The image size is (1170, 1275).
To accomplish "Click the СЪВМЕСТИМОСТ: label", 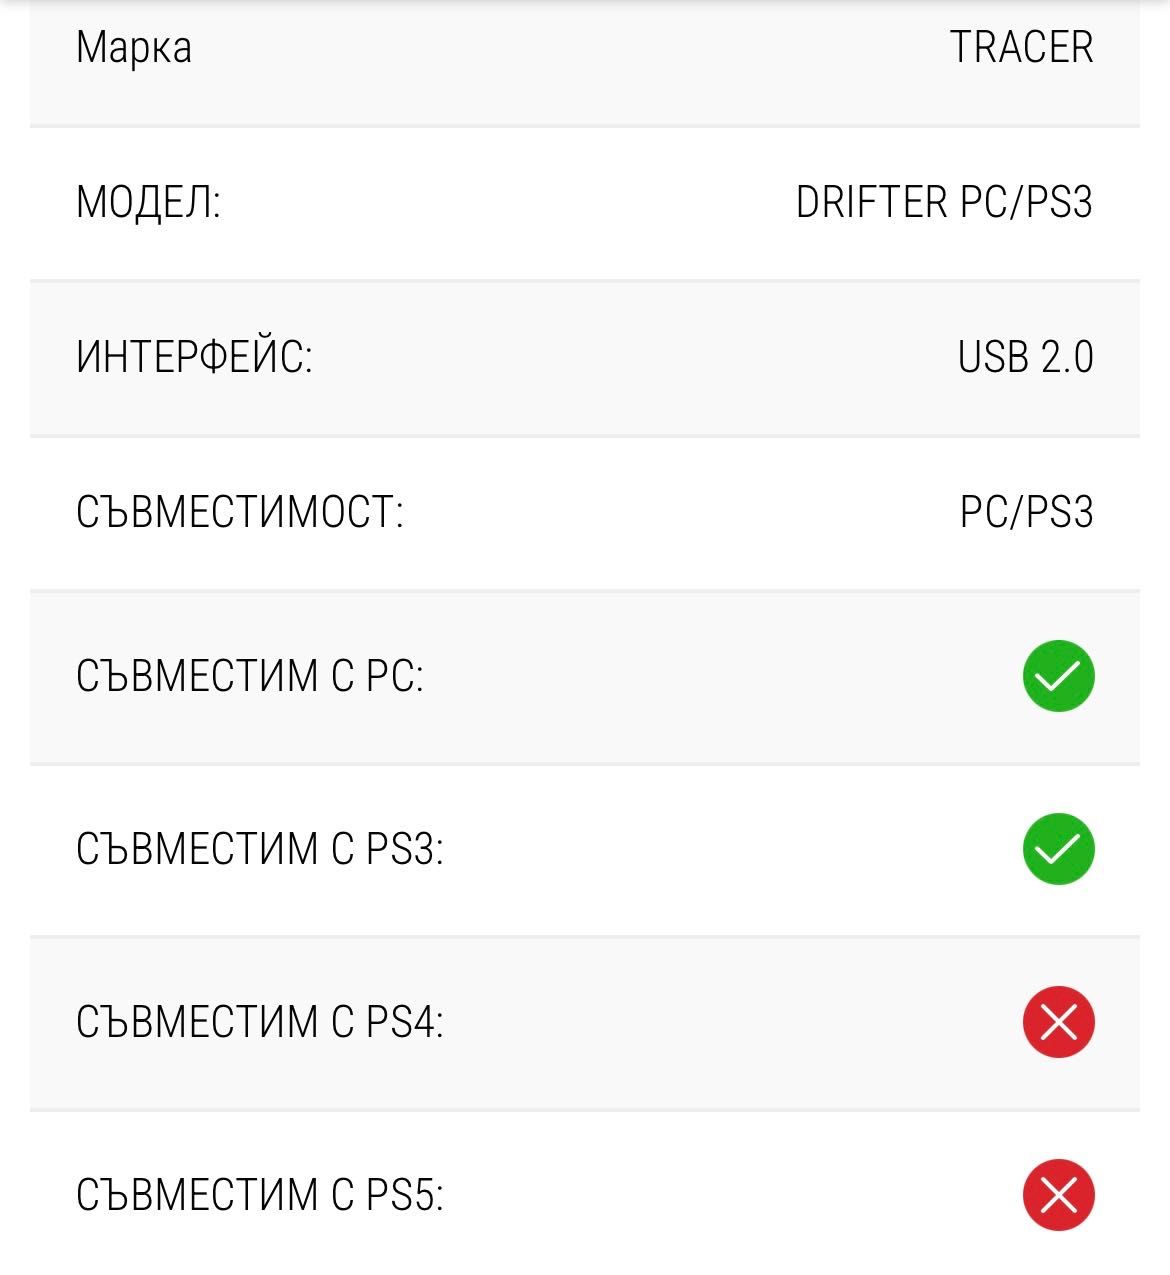I will tap(240, 512).
